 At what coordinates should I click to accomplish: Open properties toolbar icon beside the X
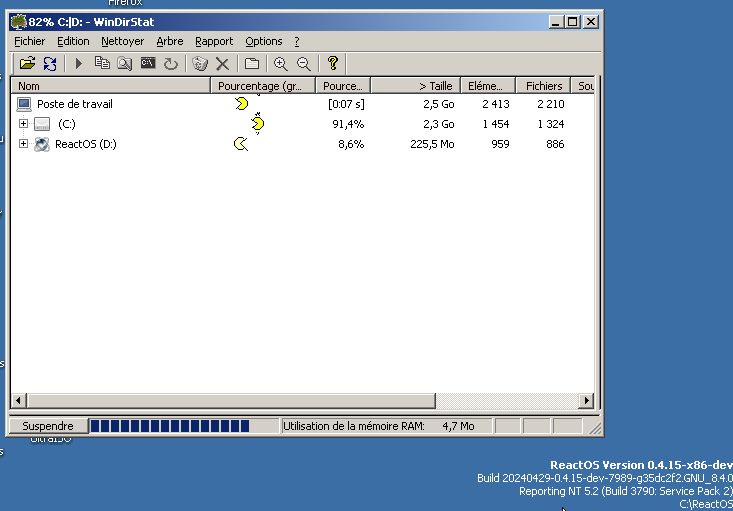point(252,63)
